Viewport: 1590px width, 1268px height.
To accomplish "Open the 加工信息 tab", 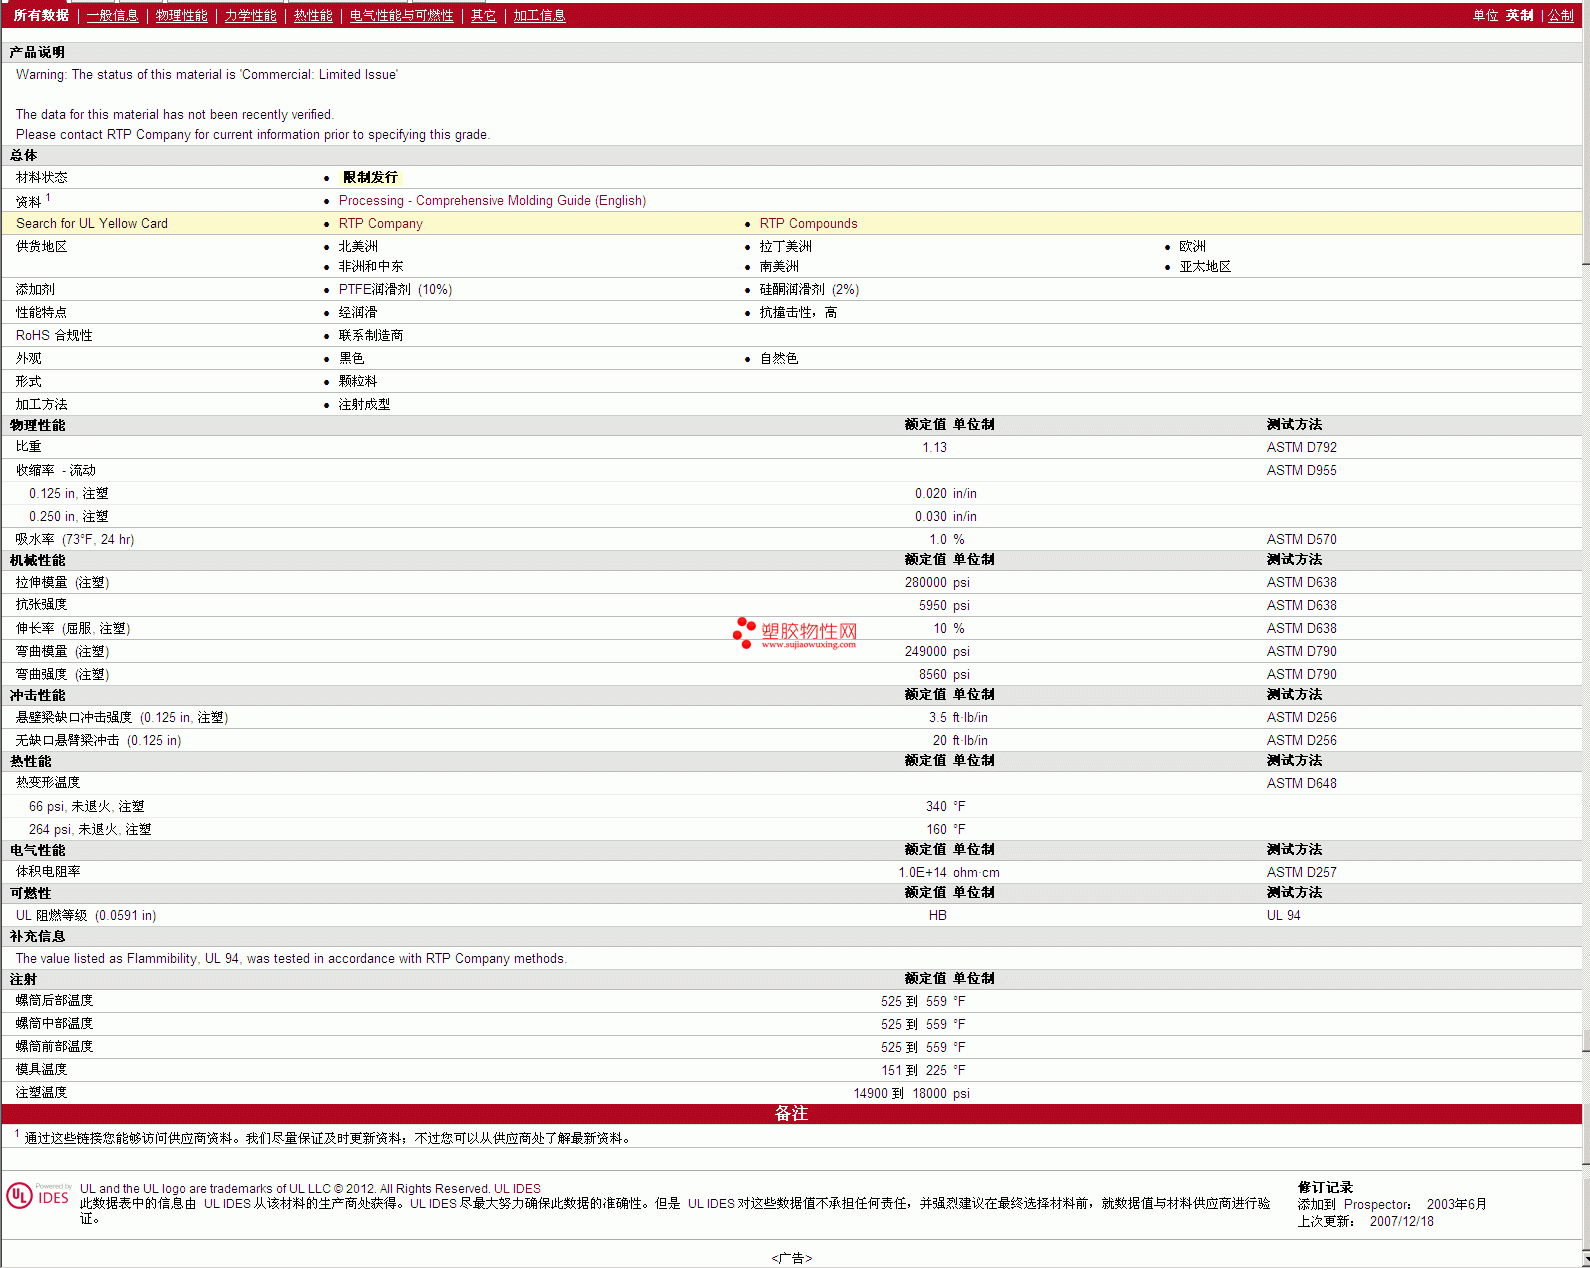I will pos(539,16).
